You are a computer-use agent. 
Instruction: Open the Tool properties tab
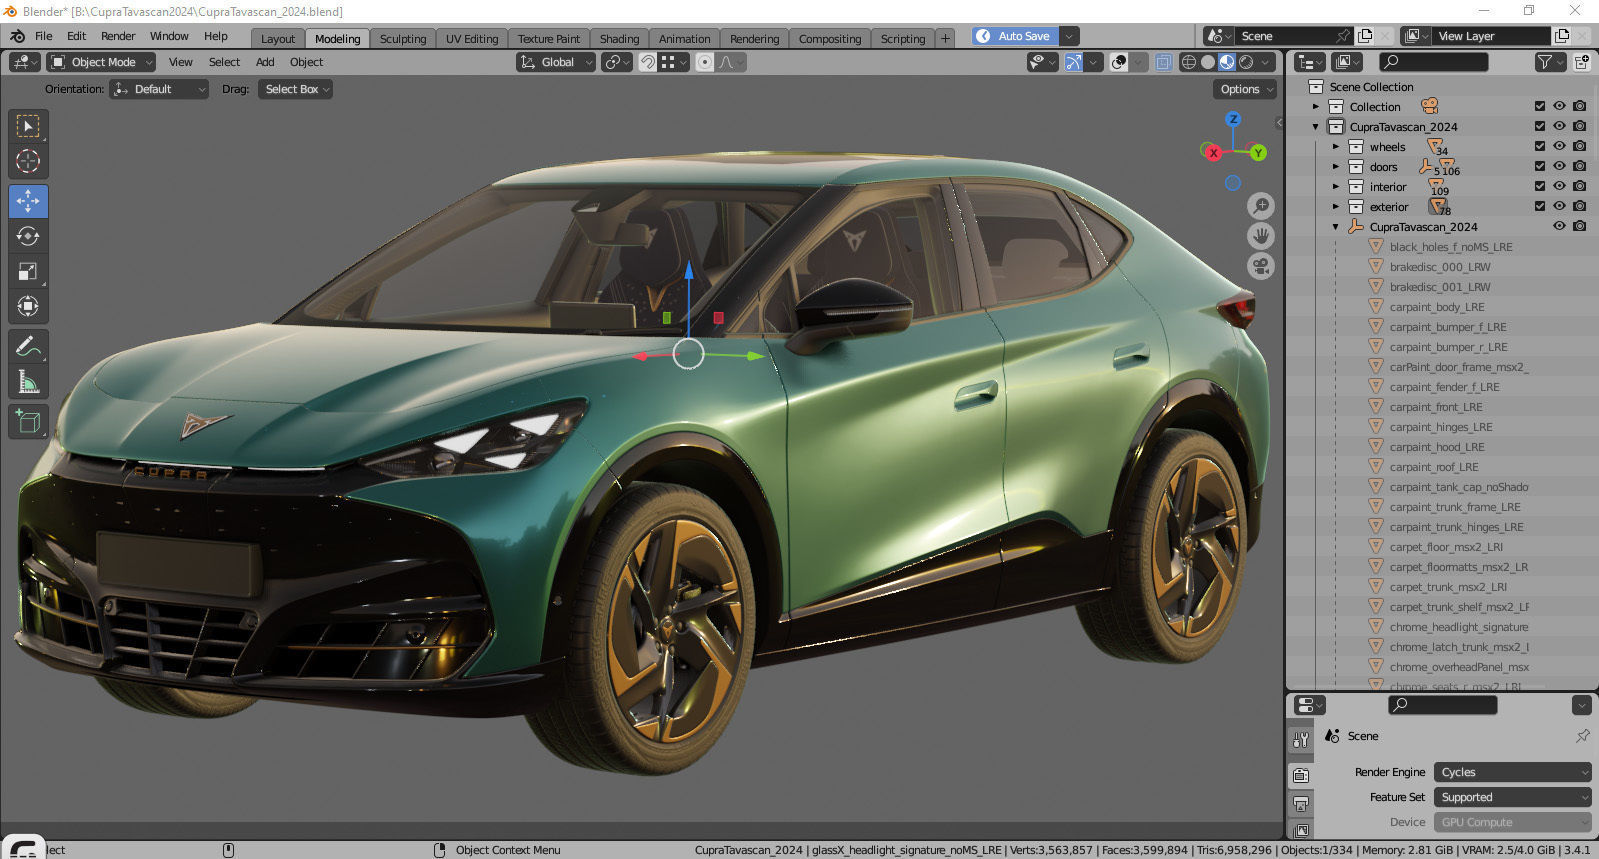1301,740
